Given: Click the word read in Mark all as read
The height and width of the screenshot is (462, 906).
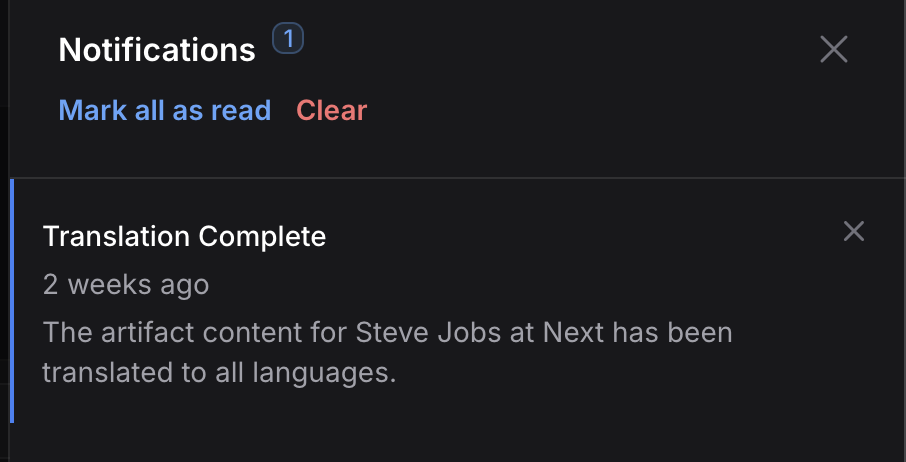Looking at the screenshot, I should pos(240,110).
